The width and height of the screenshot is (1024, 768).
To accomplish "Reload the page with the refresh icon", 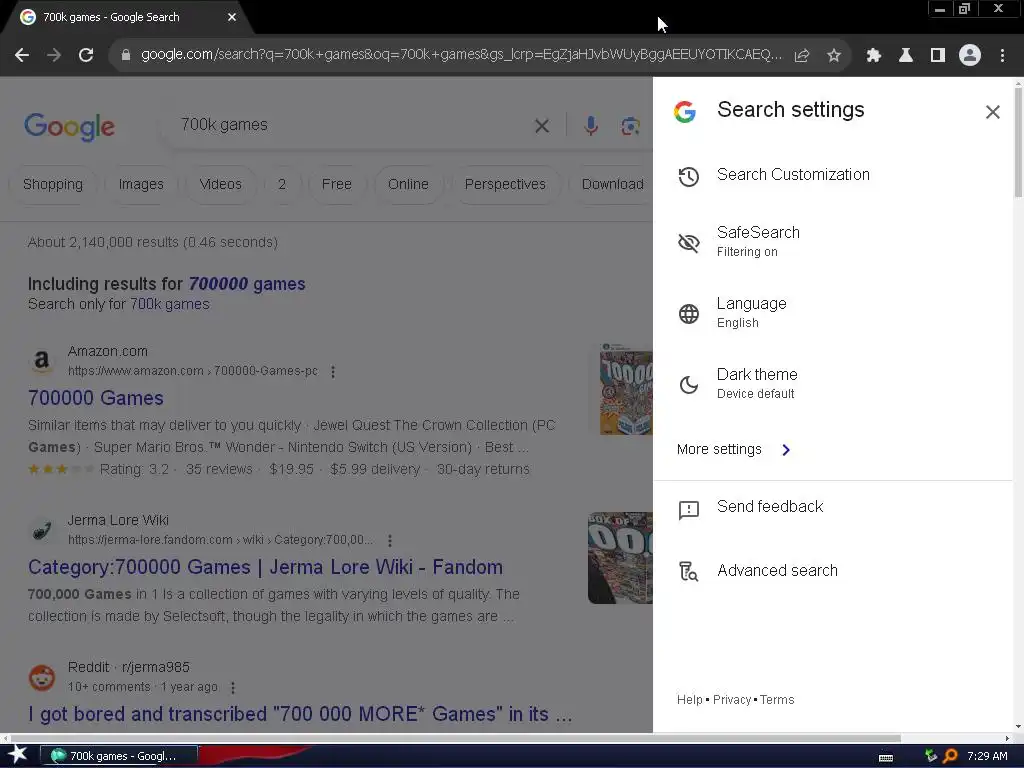I will pyautogui.click(x=86, y=56).
